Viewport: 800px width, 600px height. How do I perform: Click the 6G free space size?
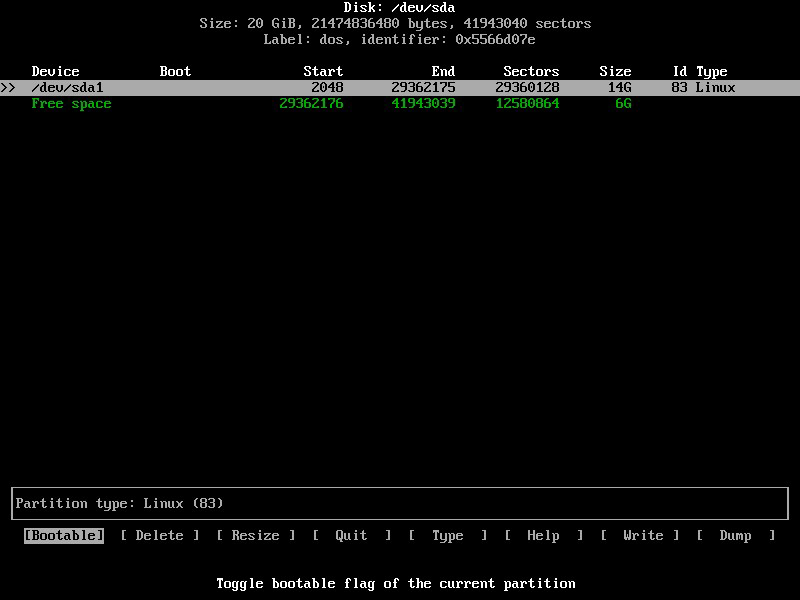pos(624,104)
